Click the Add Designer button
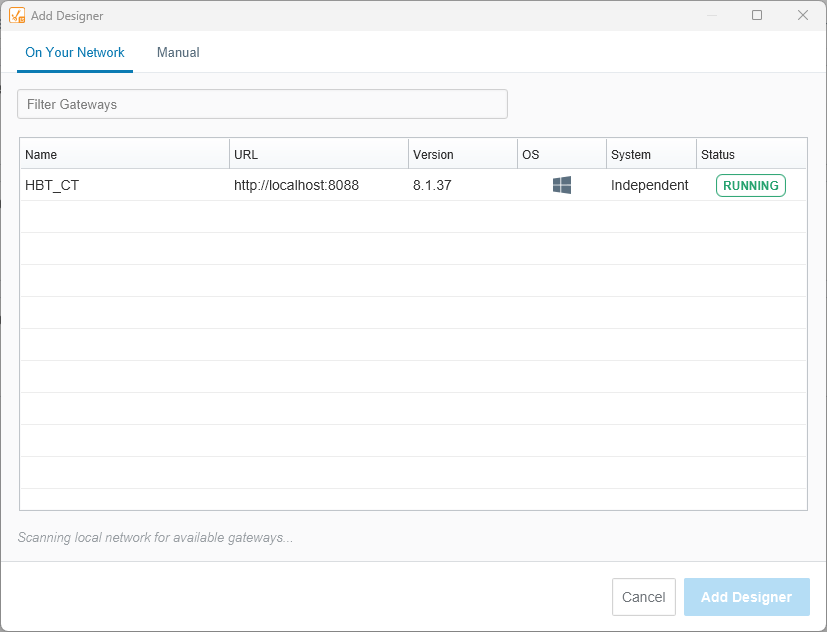The width and height of the screenshot is (827, 632). click(x=746, y=597)
